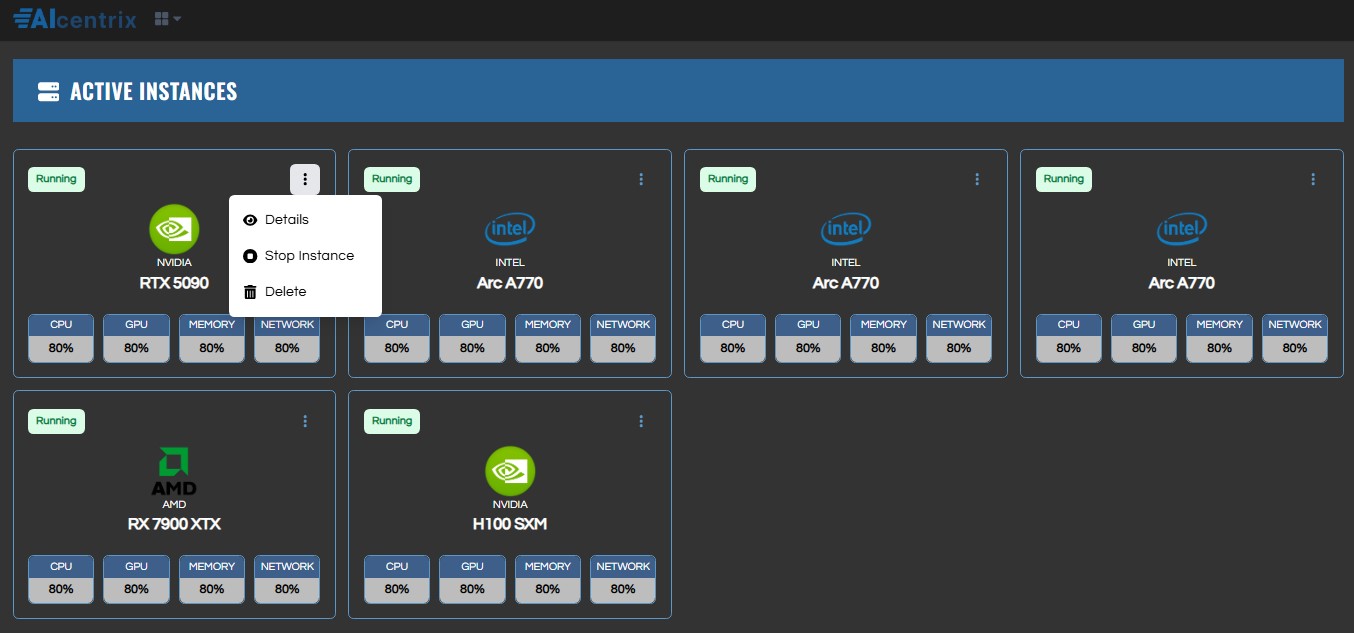This screenshot has height=633, width=1354.
Task: Click the trash icon next to Delete
Action: [250, 292]
